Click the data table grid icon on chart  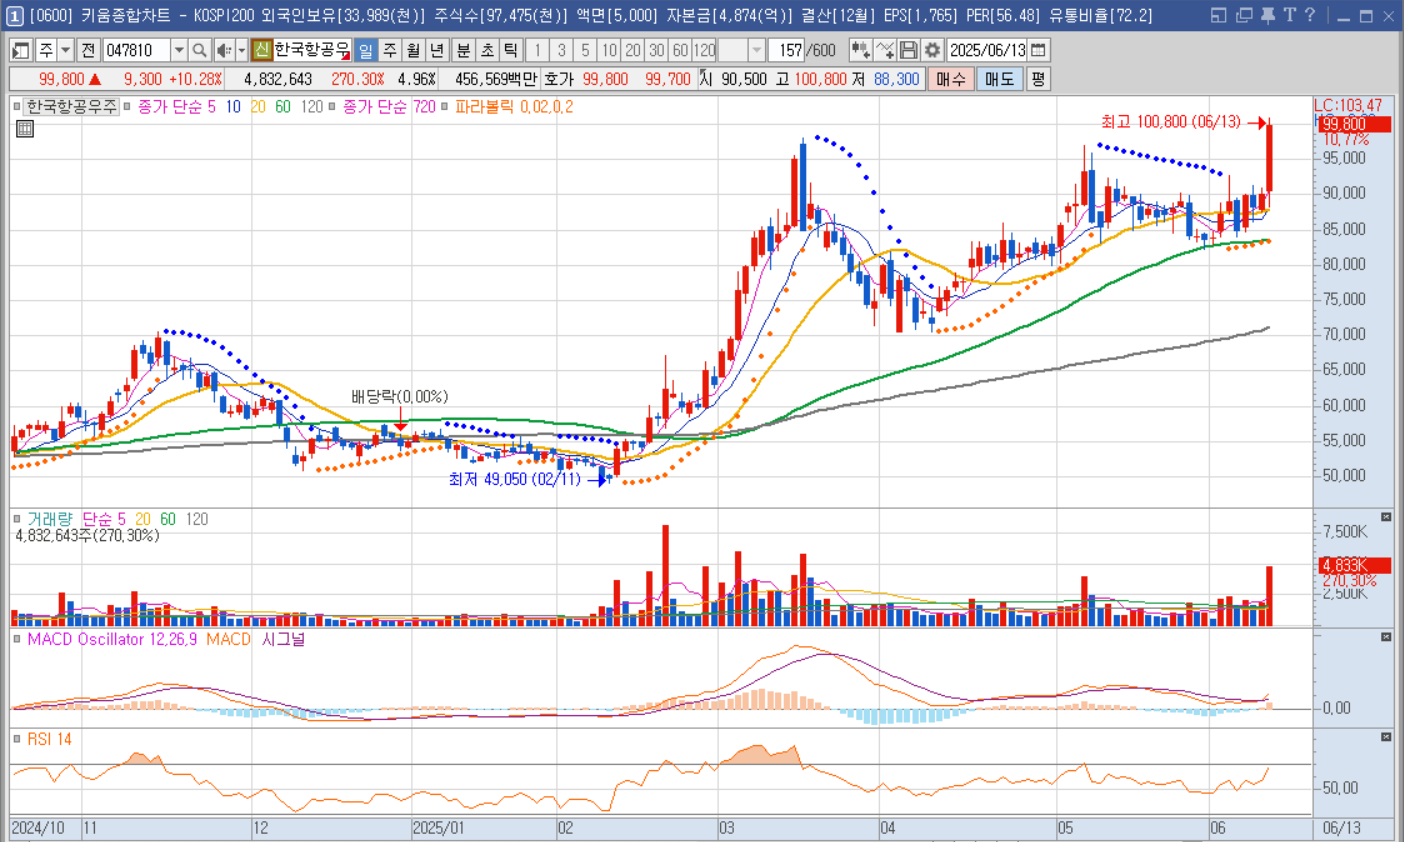(x=25, y=129)
